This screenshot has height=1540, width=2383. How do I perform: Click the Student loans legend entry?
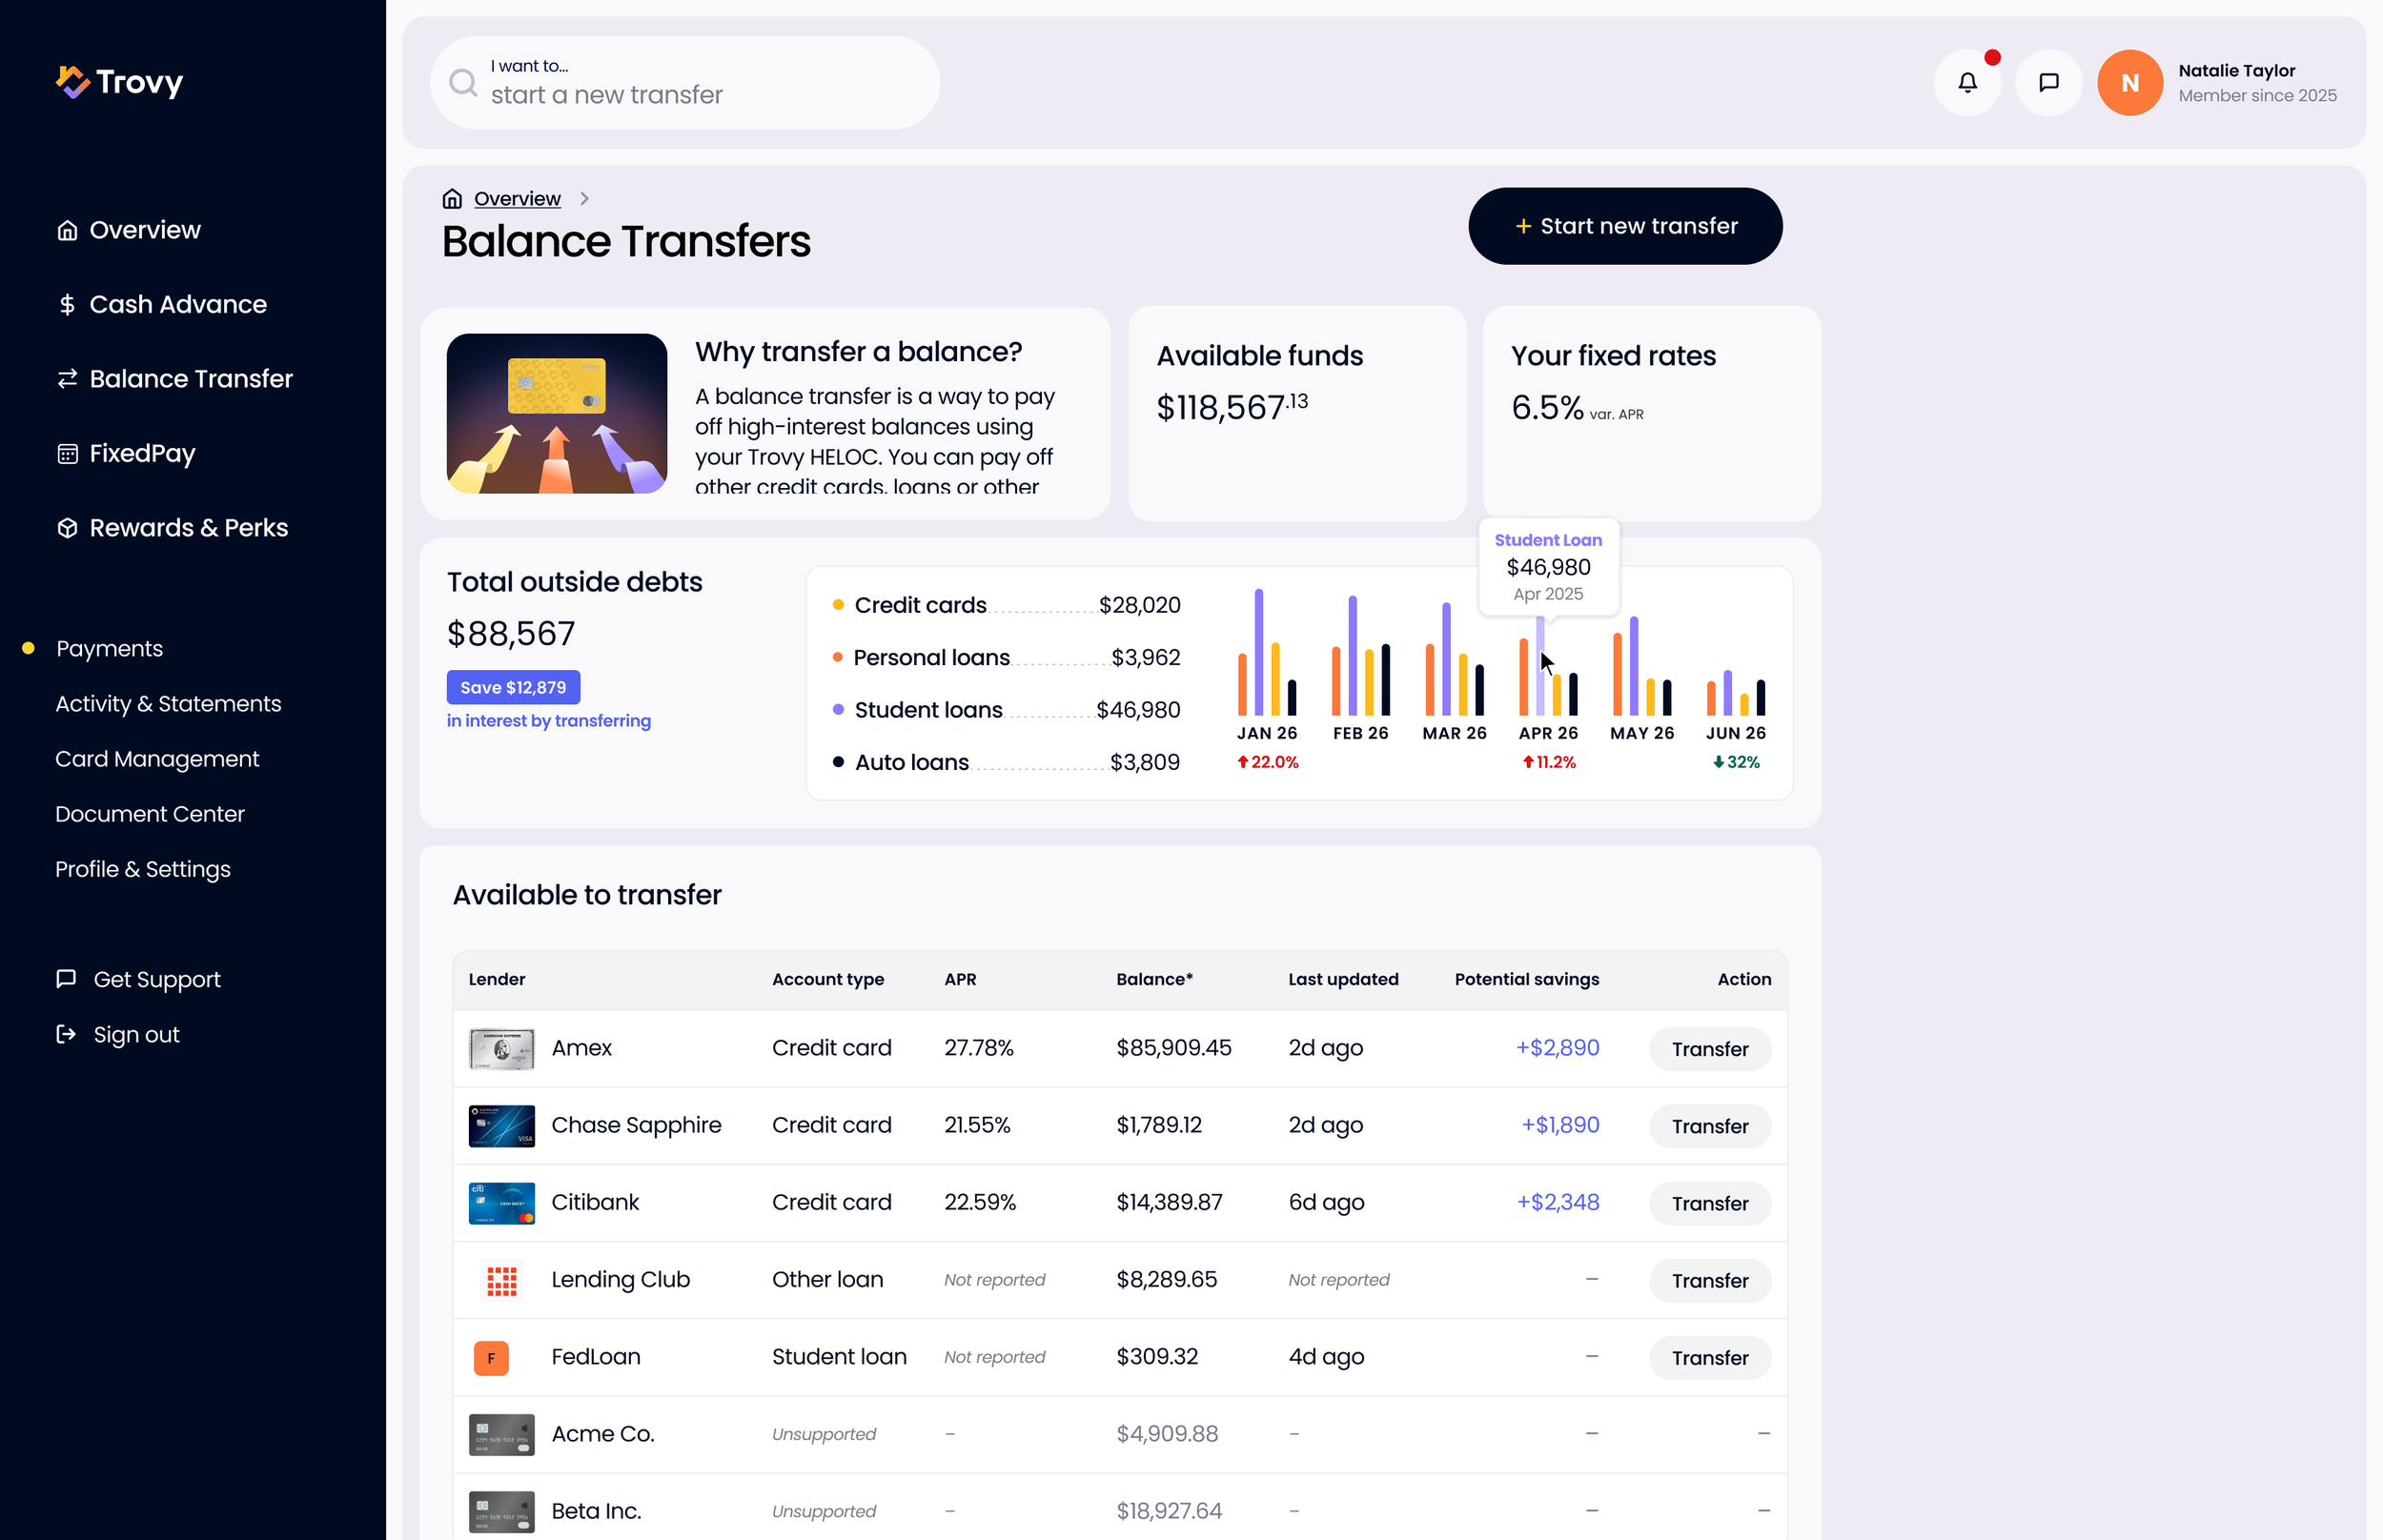[x=1007, y=710]
